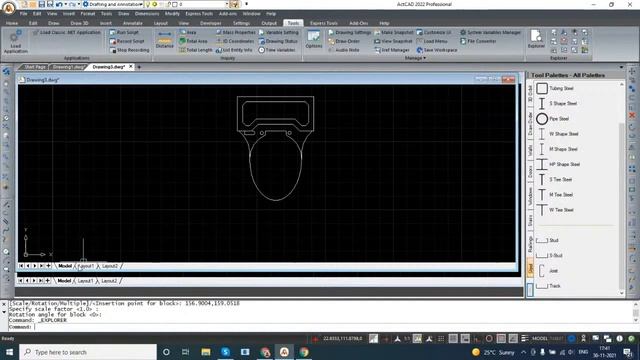Click the Windows search box
640x360 pixels.
[x=87, y=352]
